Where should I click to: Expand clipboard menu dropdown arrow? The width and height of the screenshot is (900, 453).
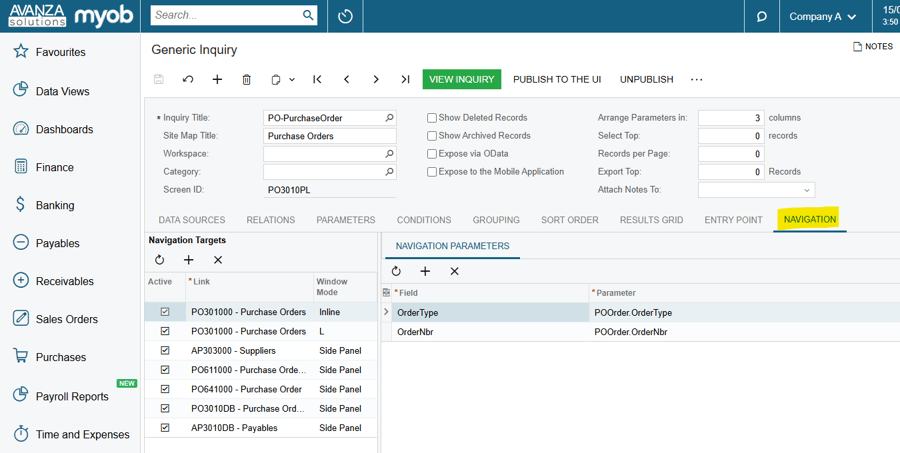click(292, 80)
